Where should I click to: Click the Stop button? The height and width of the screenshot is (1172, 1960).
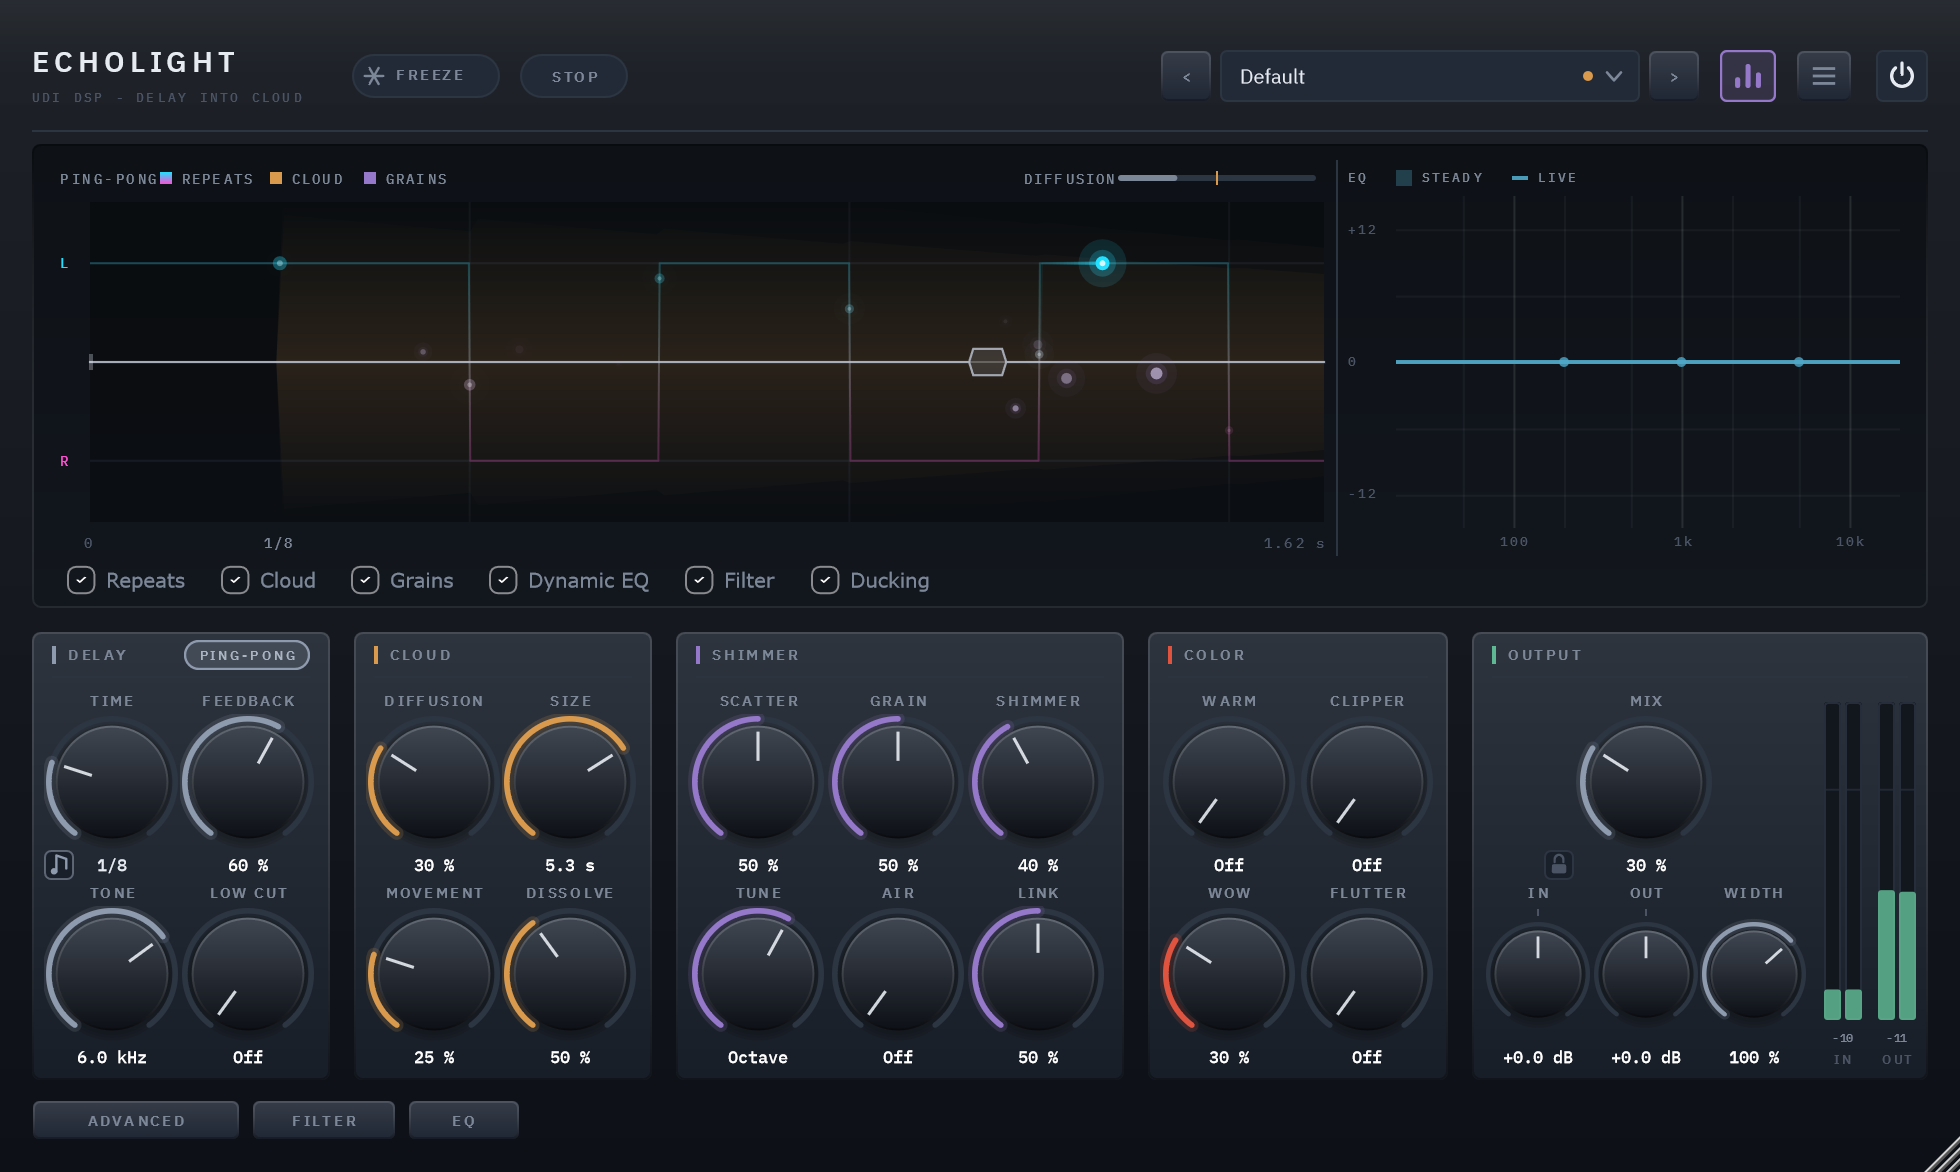pos(574,76)
